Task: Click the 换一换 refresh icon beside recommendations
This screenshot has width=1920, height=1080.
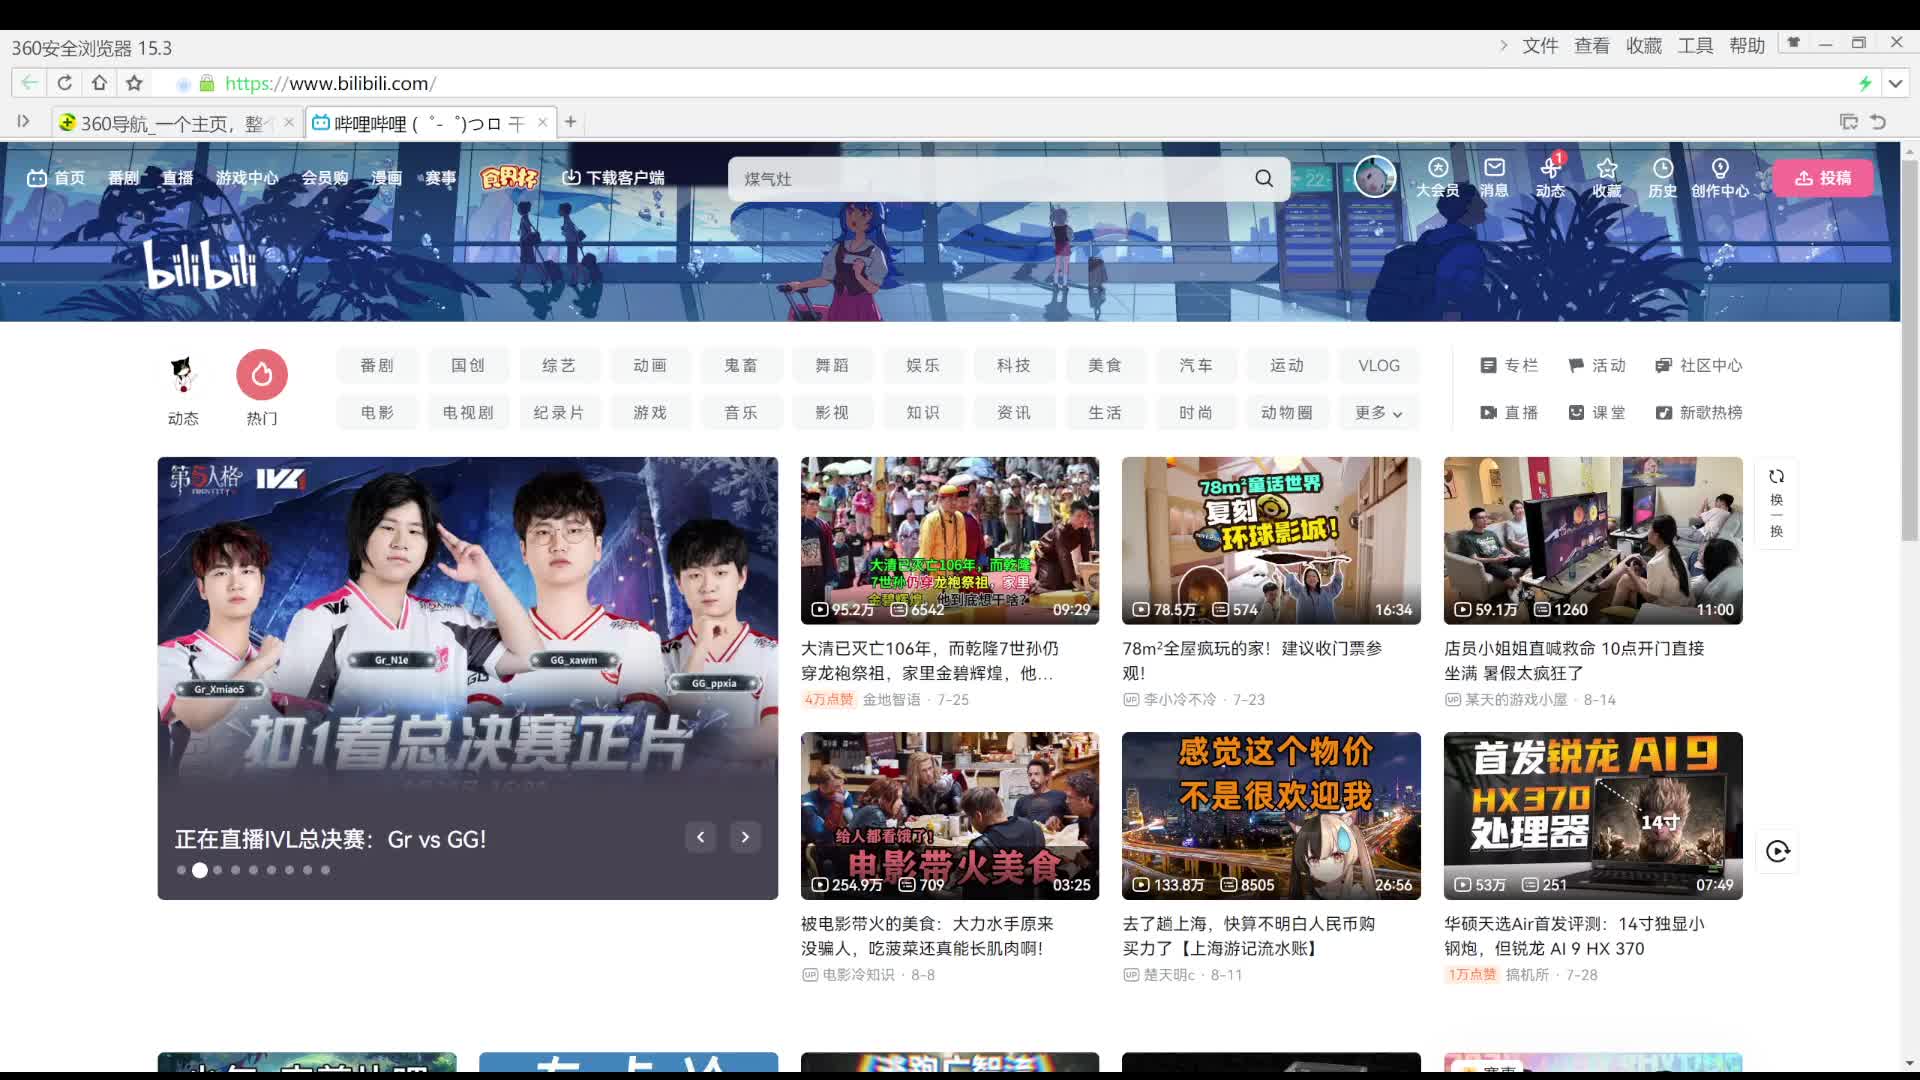Action: 1776,477
